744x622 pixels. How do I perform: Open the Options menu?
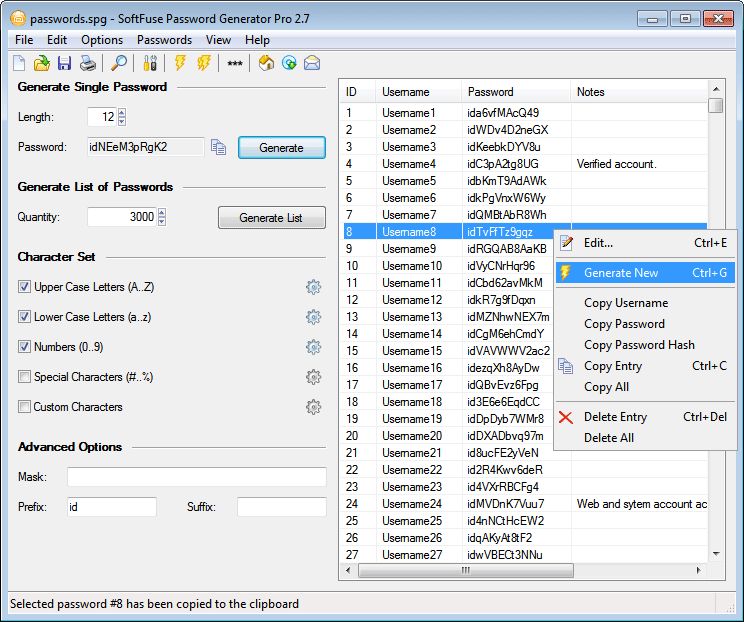(x=102, y=40)
